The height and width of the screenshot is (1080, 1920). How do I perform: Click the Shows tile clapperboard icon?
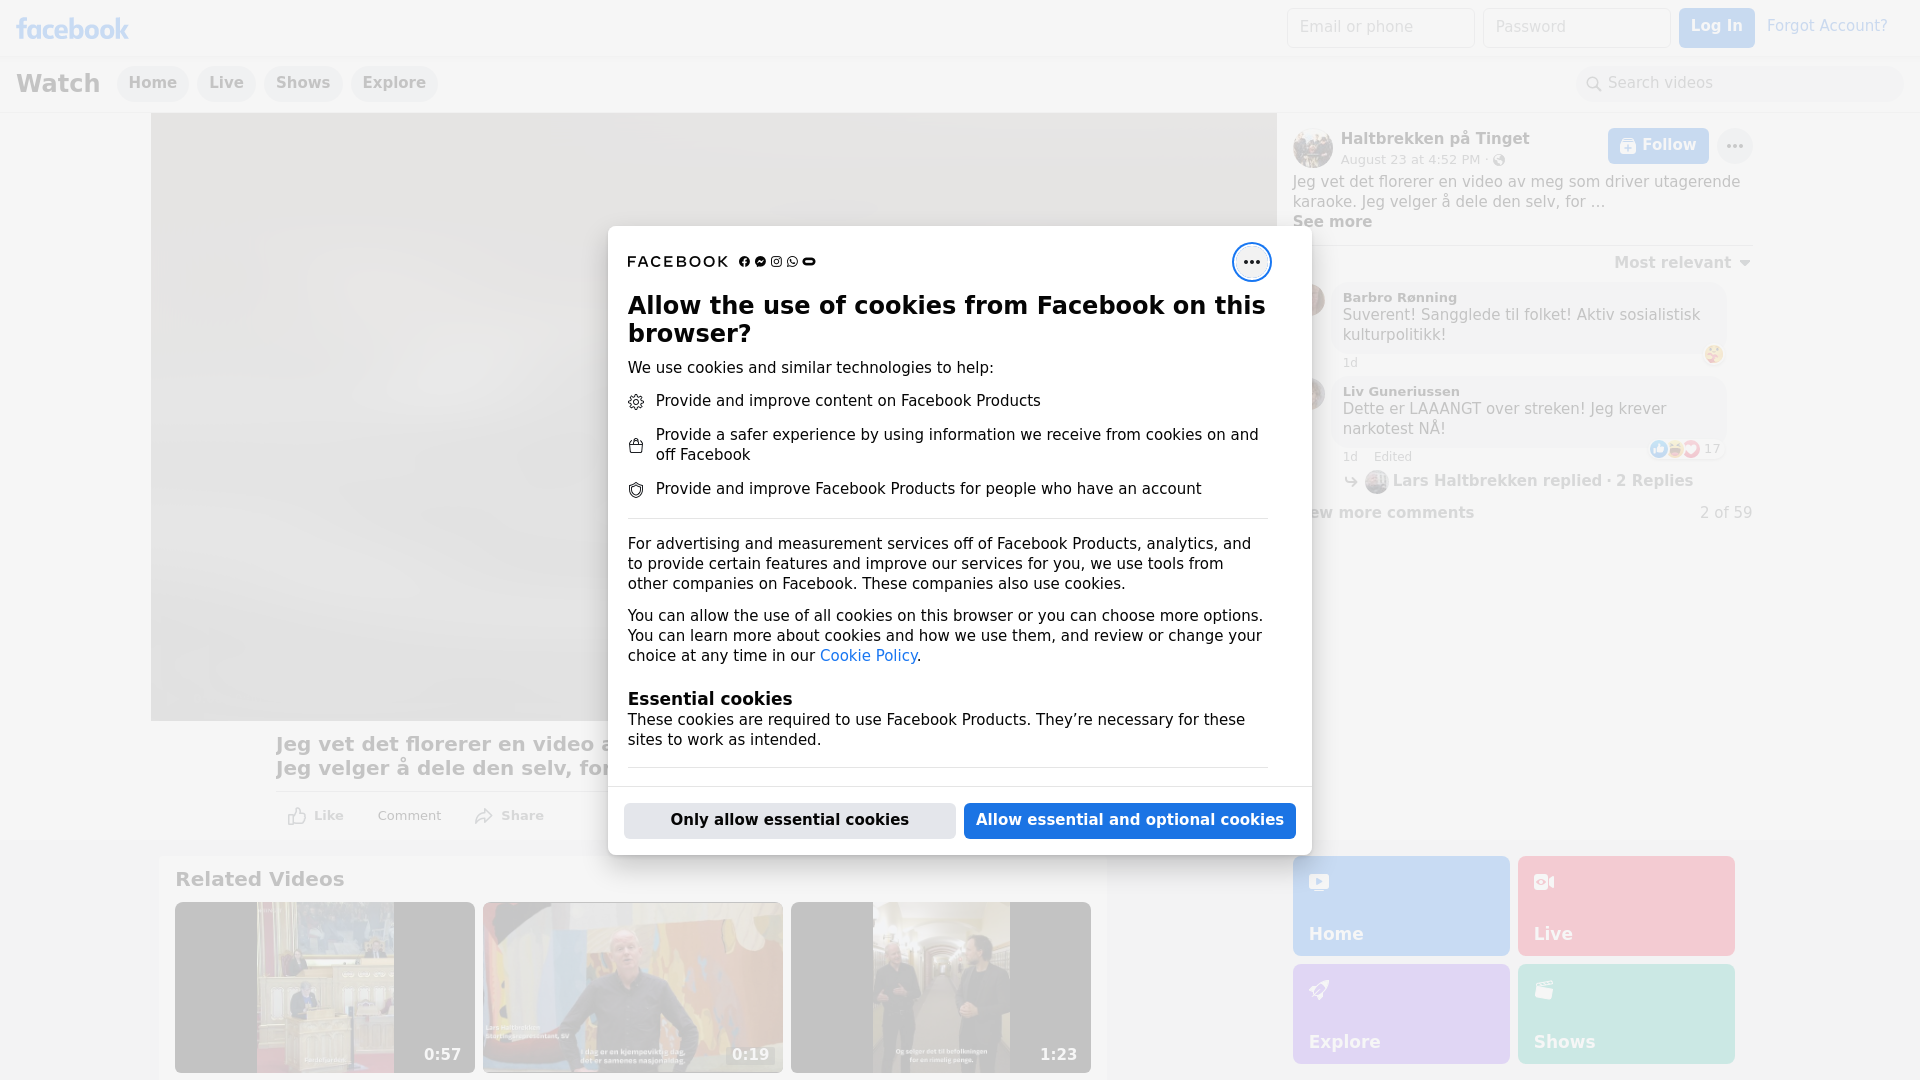[1544, 990]
